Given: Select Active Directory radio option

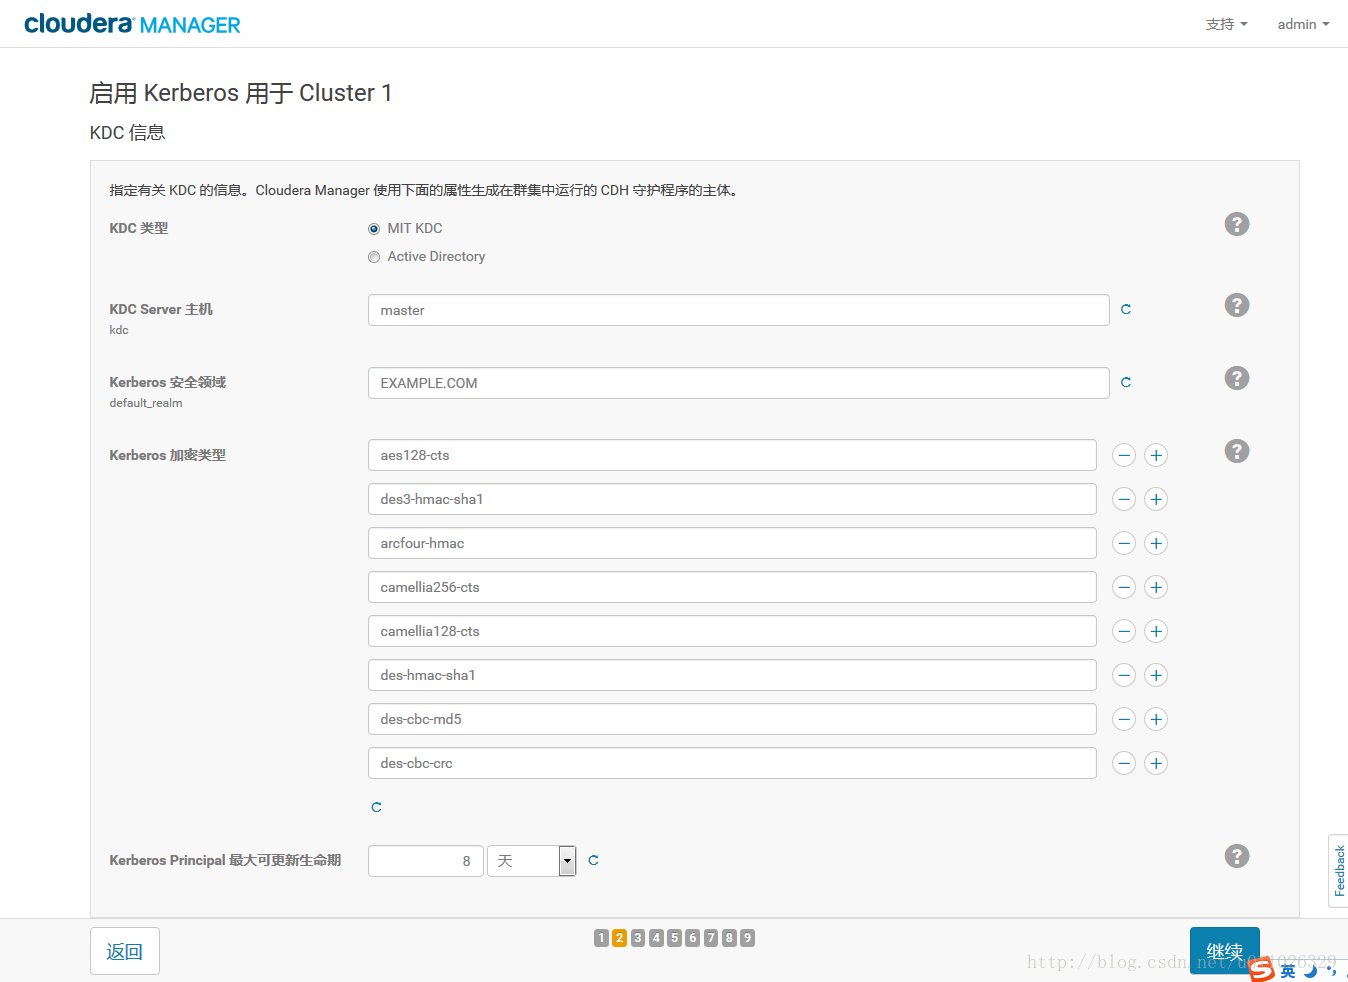Looking at the screenshot, I should coord(374,257).
